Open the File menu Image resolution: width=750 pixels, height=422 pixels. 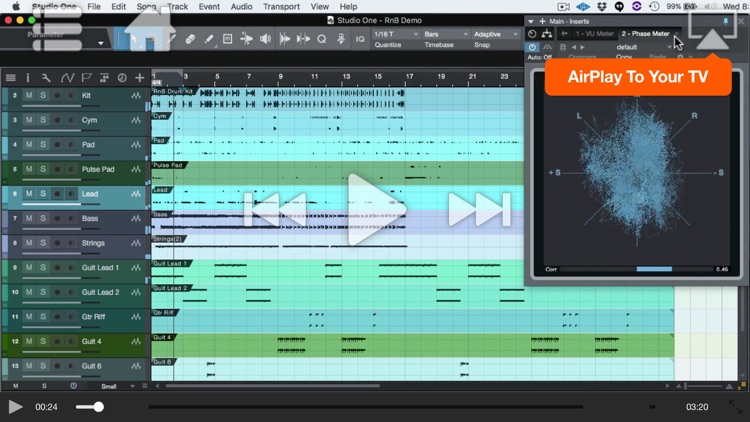tap(94, 7)
